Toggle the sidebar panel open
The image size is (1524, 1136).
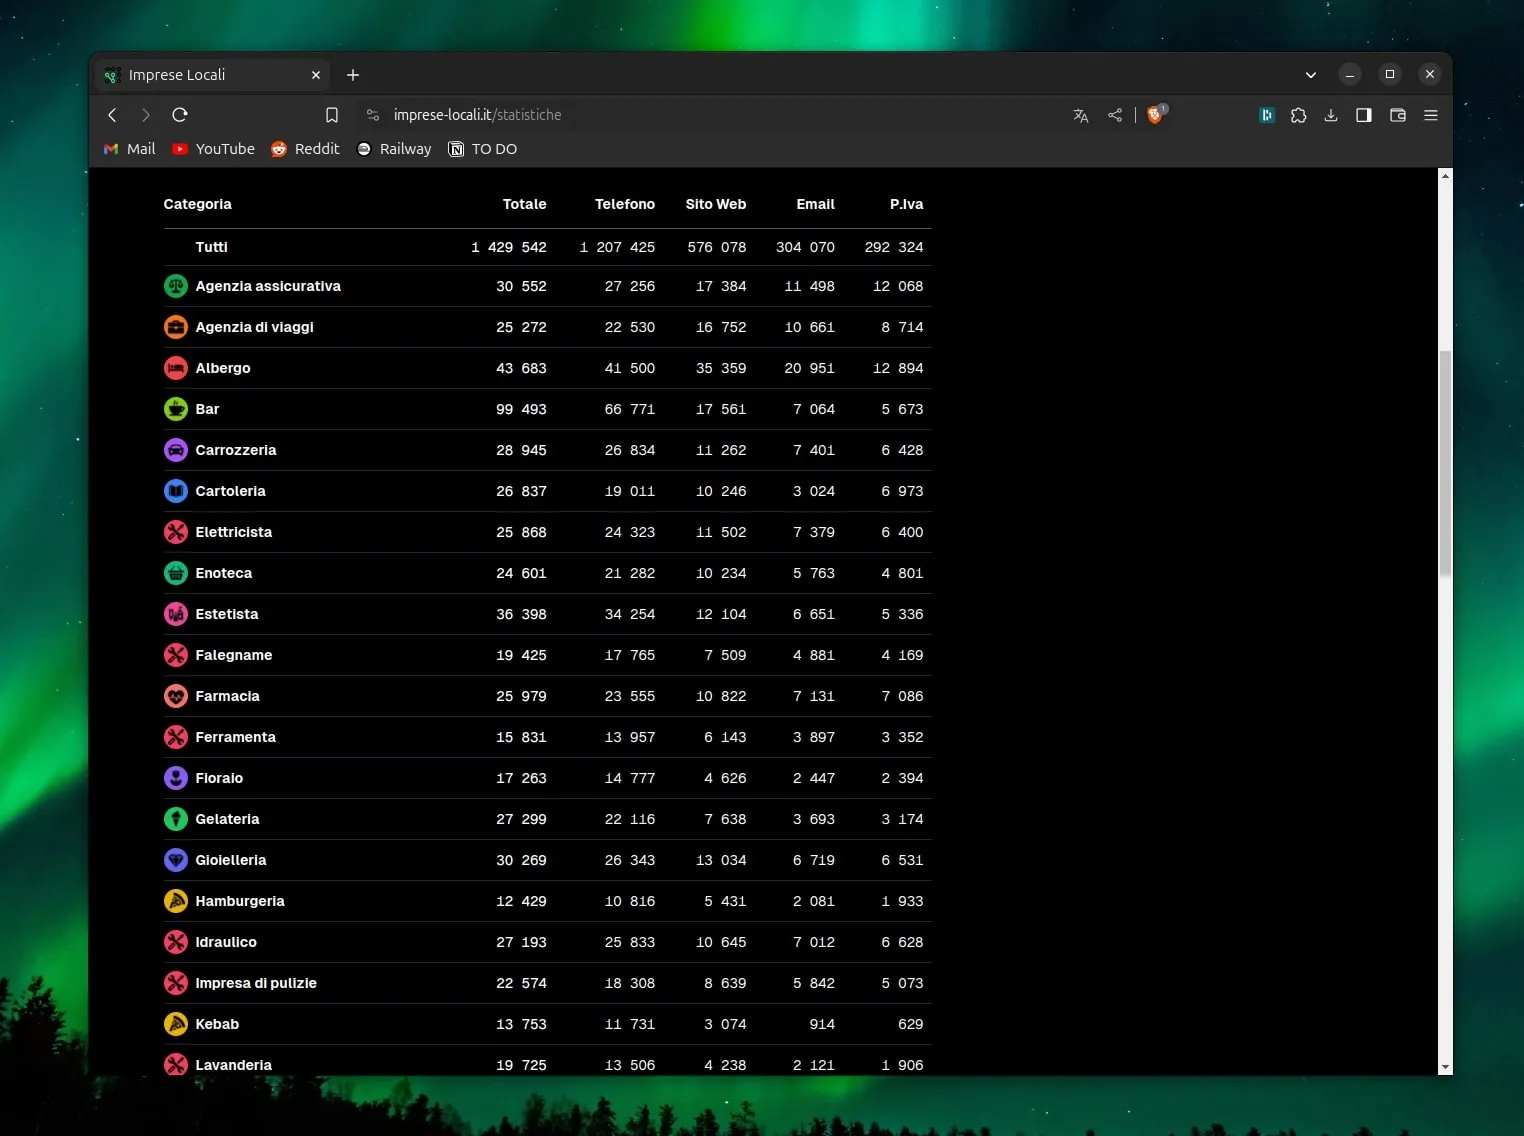(x=1363, y=115)
